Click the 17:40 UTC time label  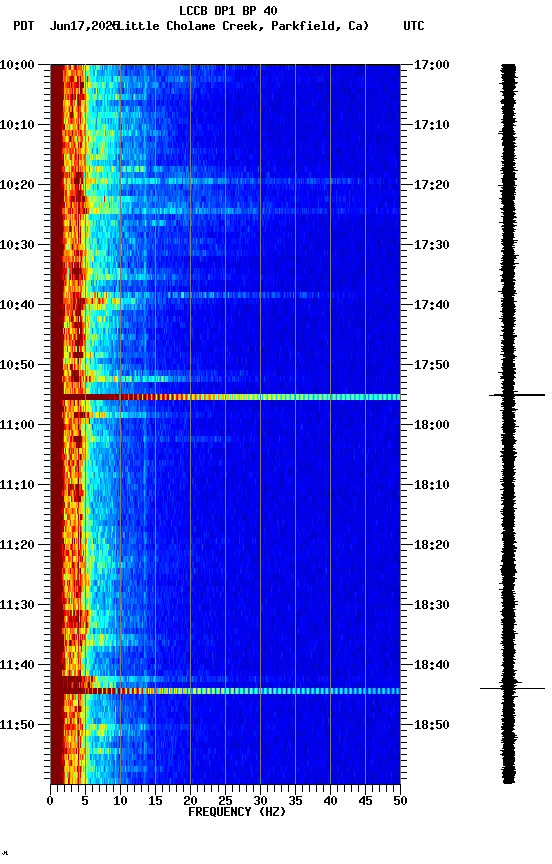[432, 305]
